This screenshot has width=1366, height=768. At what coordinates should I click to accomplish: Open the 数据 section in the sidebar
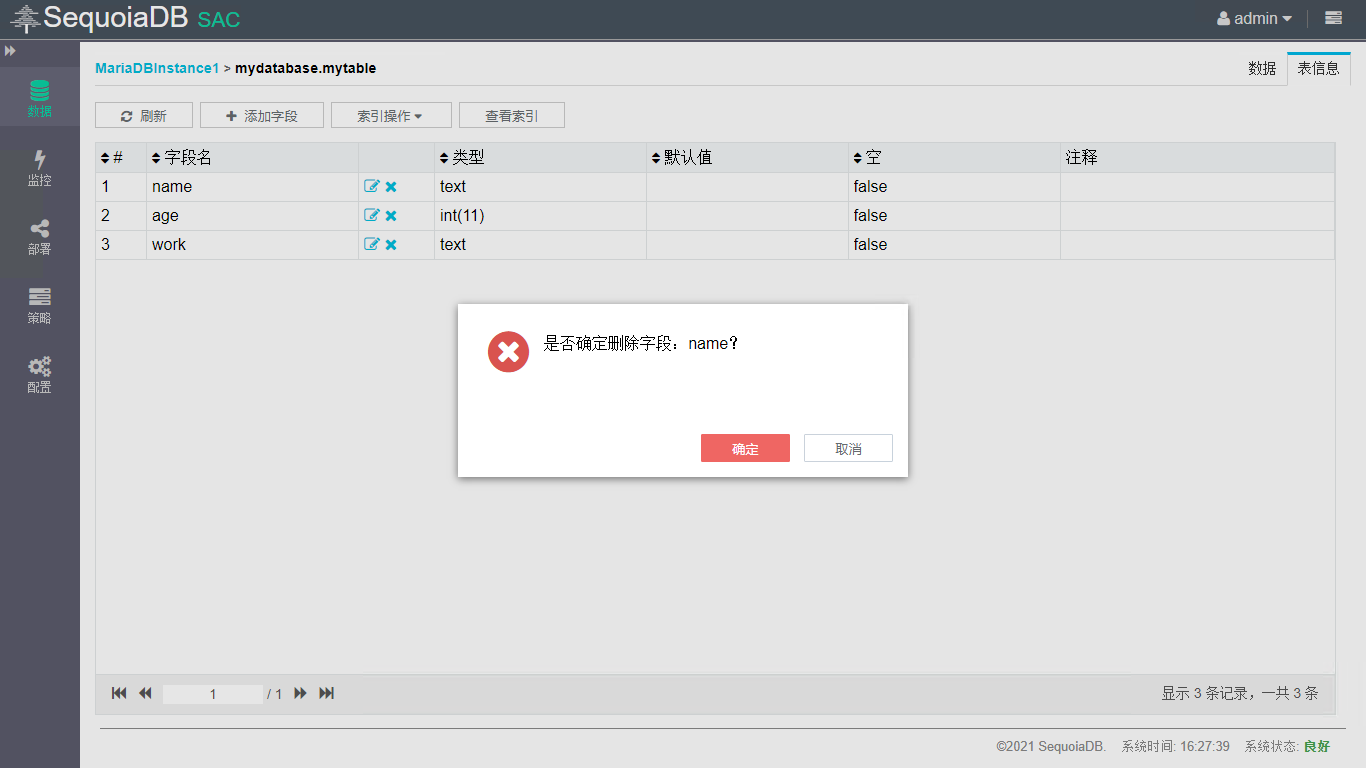tap(39, 97)
